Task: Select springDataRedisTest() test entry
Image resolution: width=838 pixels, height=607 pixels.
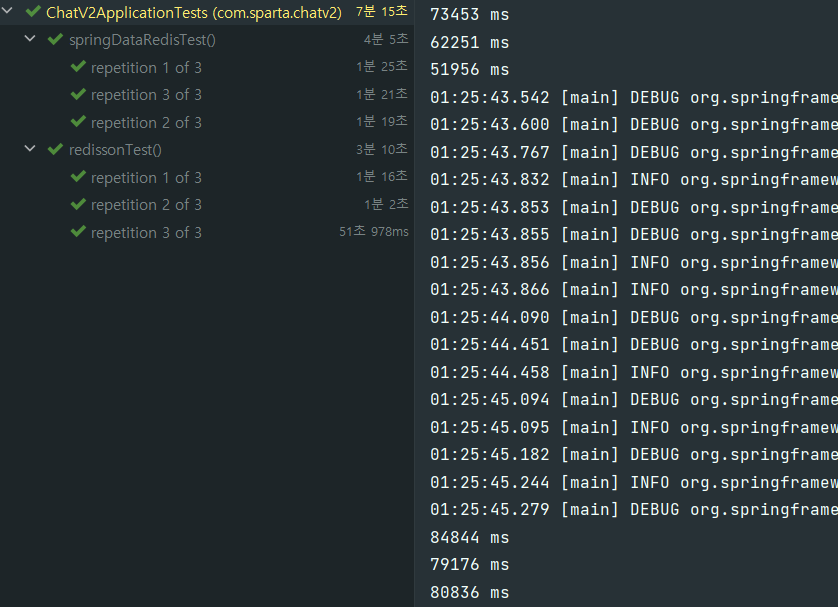Action: pos(142,40)
